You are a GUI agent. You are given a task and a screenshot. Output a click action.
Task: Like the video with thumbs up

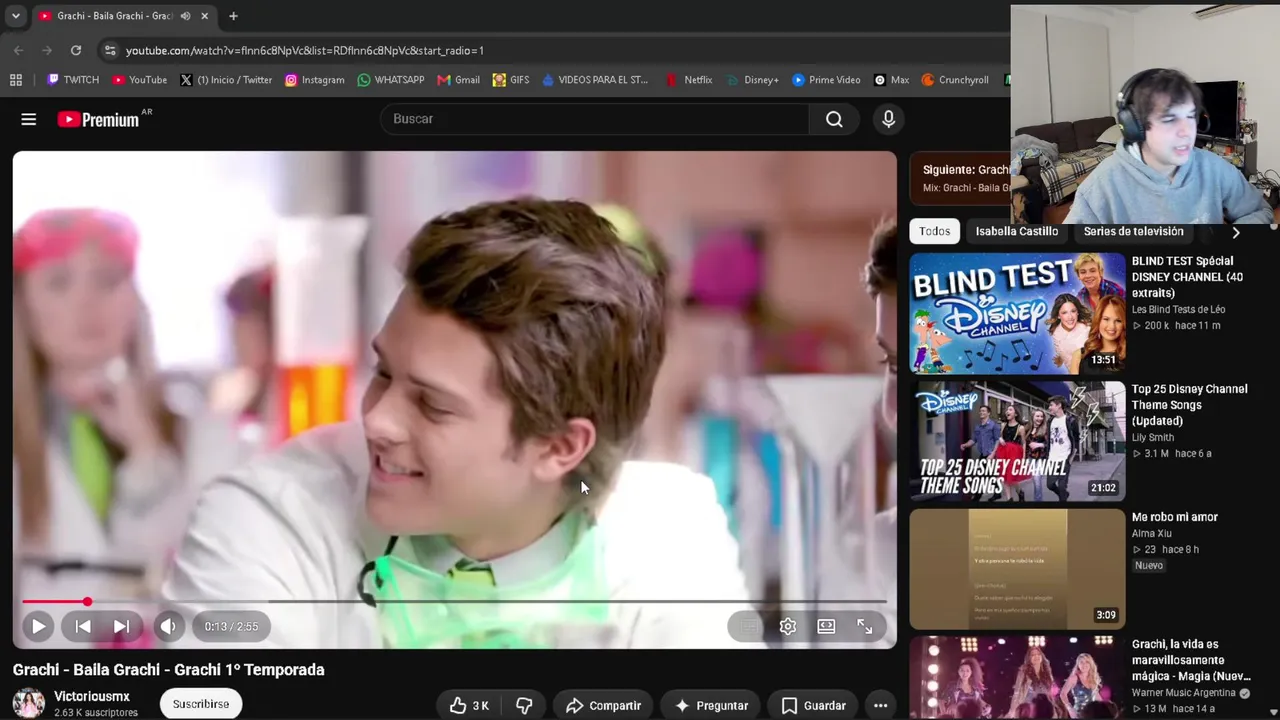tap(469, 706)
